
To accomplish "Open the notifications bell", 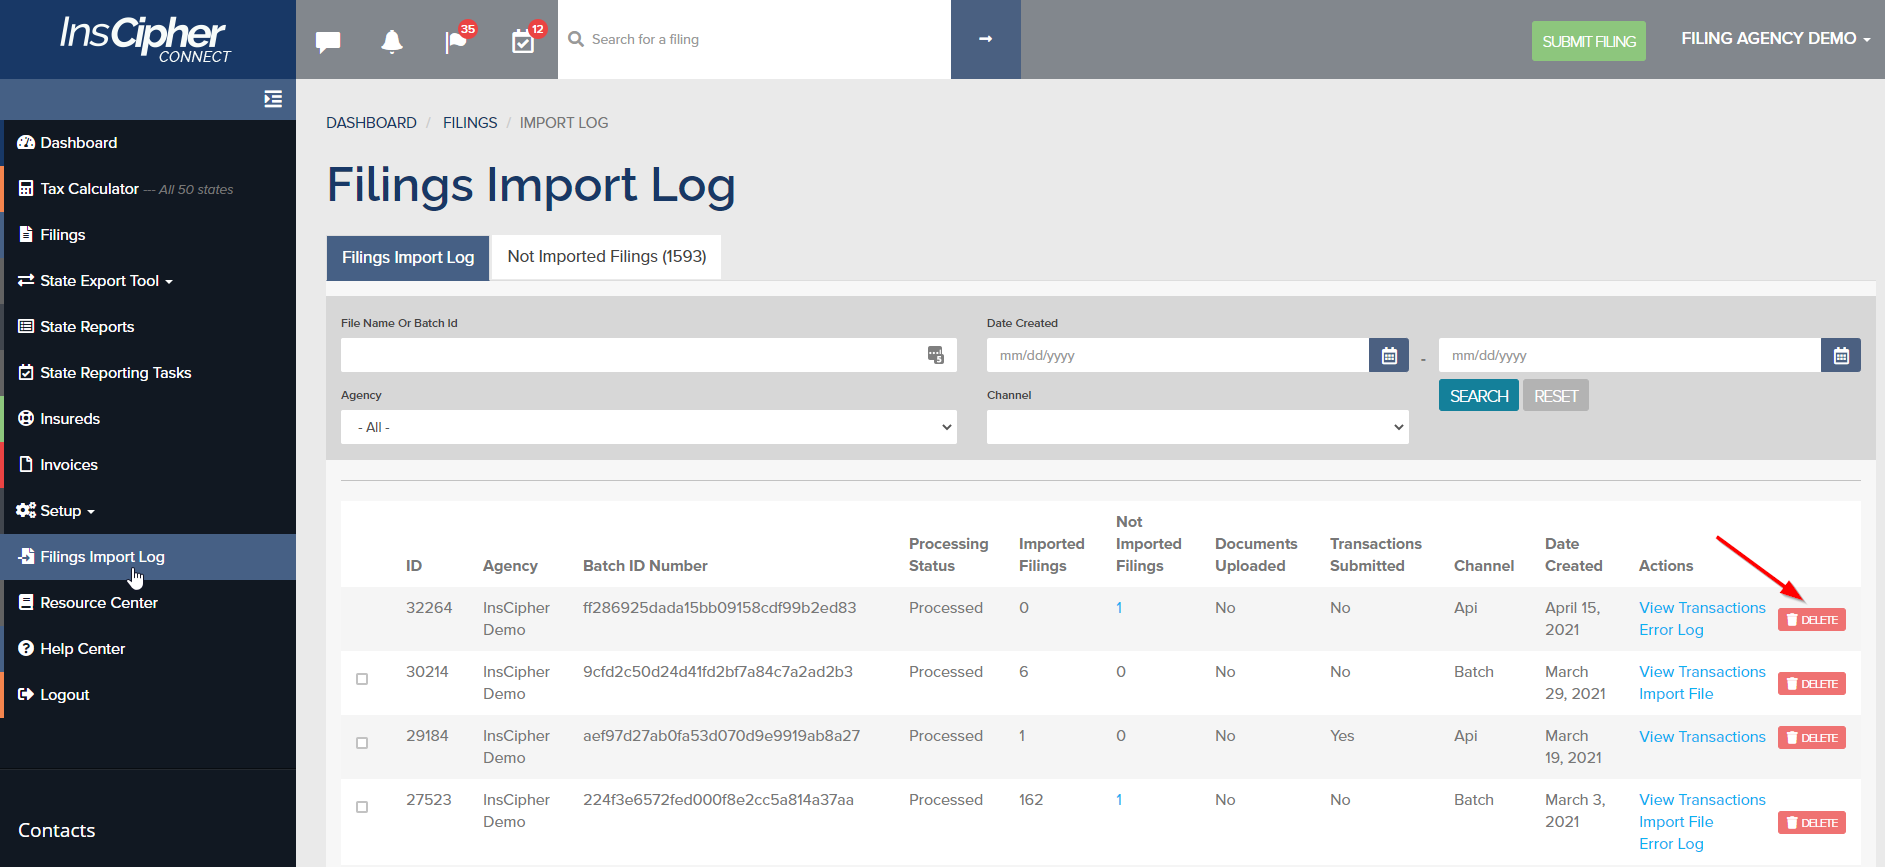I will tap(392, 41).
